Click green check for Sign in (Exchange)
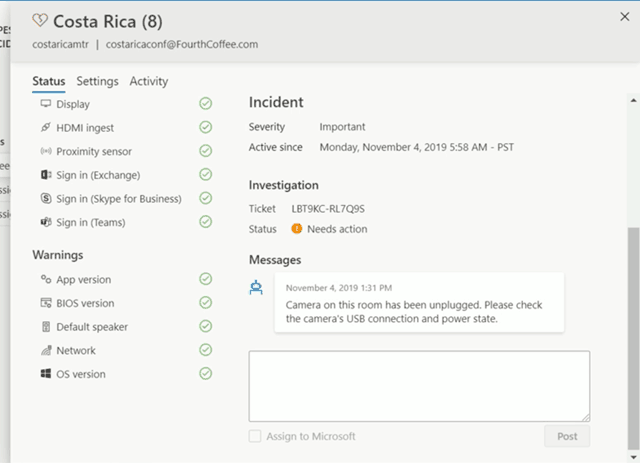Viewport: 640px width, 463px height. tap(206, 175)
